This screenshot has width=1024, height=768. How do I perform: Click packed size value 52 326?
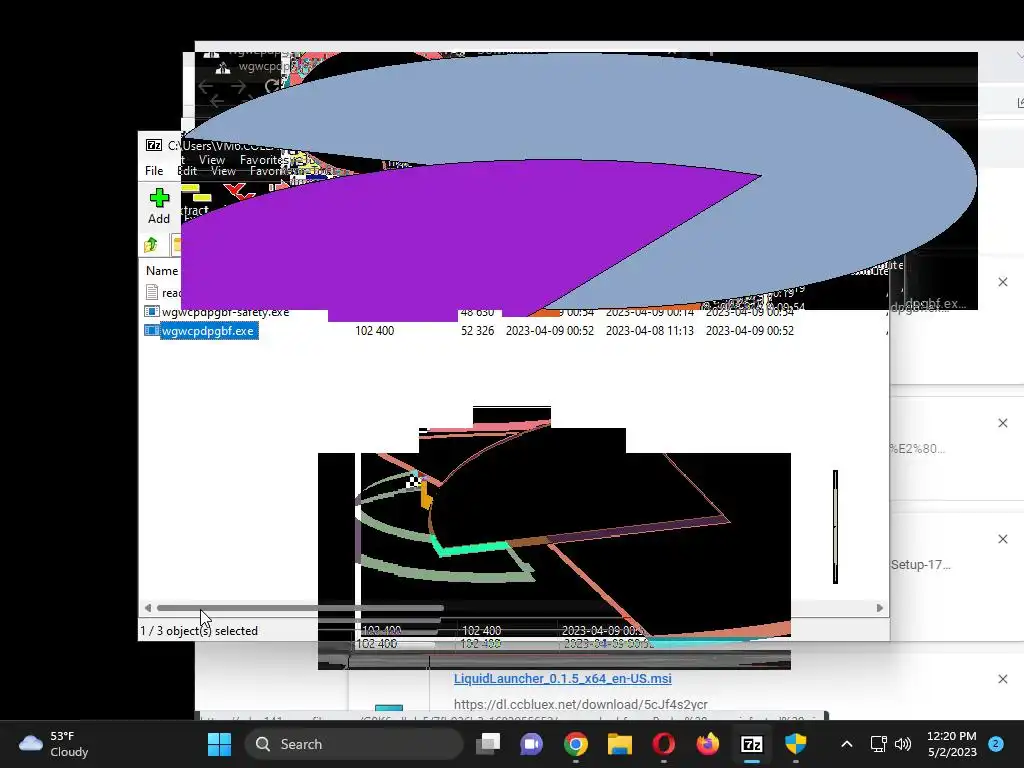coord(477,330)
